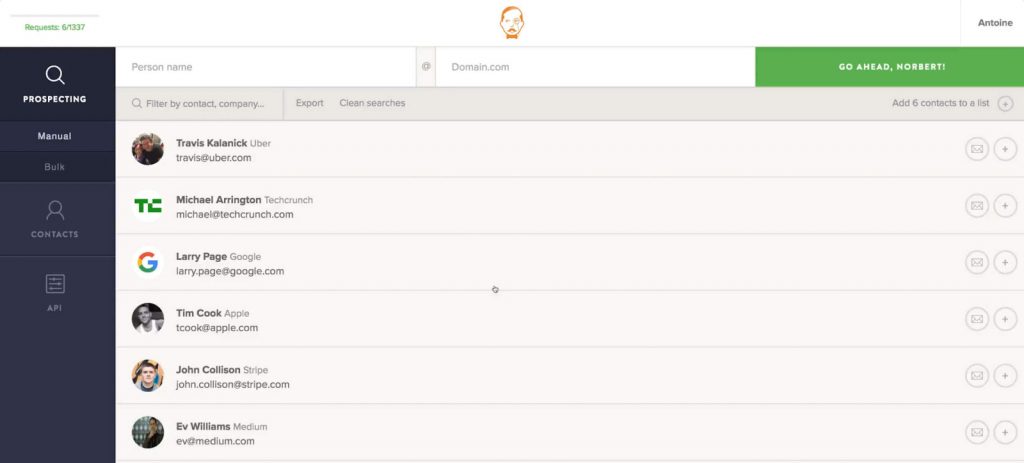
Task: Email Tim Cook via envelope icon
Action: coord(976,319)
